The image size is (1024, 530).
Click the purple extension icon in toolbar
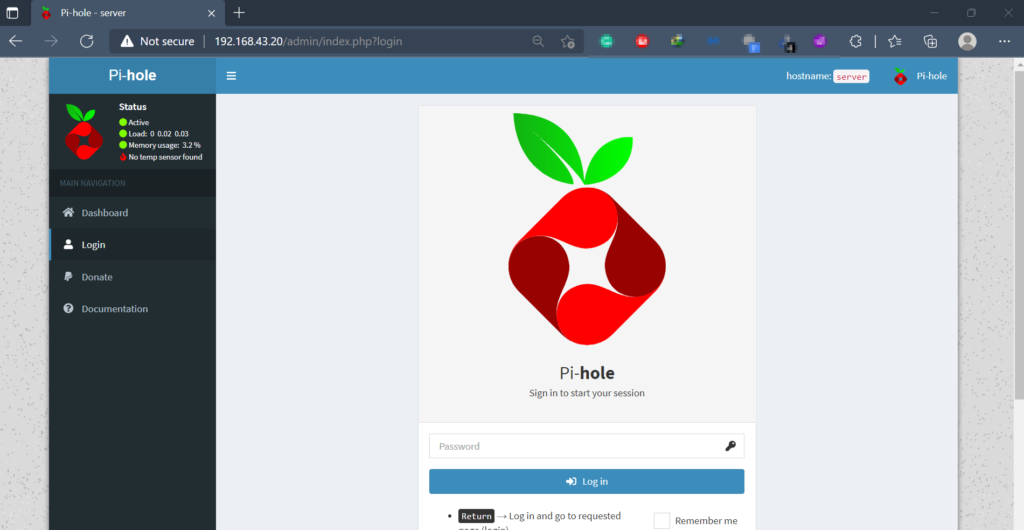[x=820, y=41]
